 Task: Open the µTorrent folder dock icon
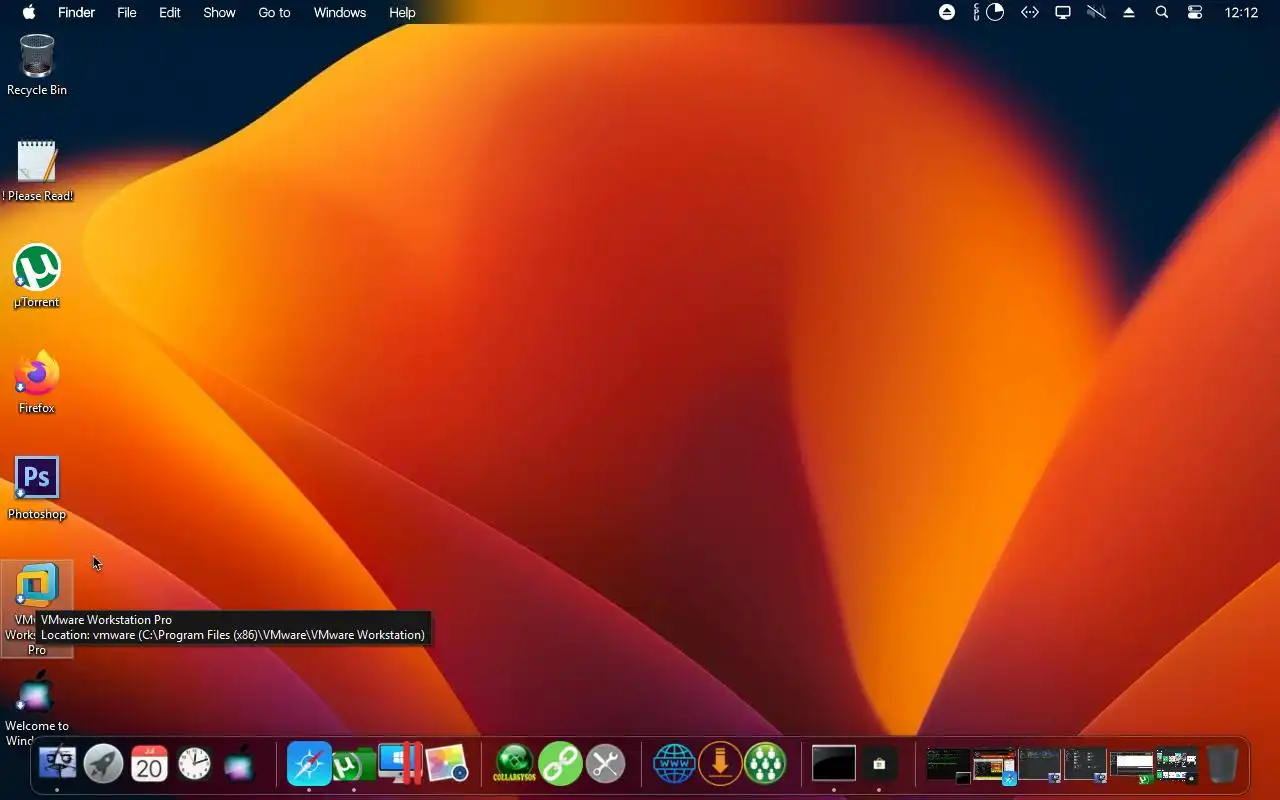coord(354,765)
